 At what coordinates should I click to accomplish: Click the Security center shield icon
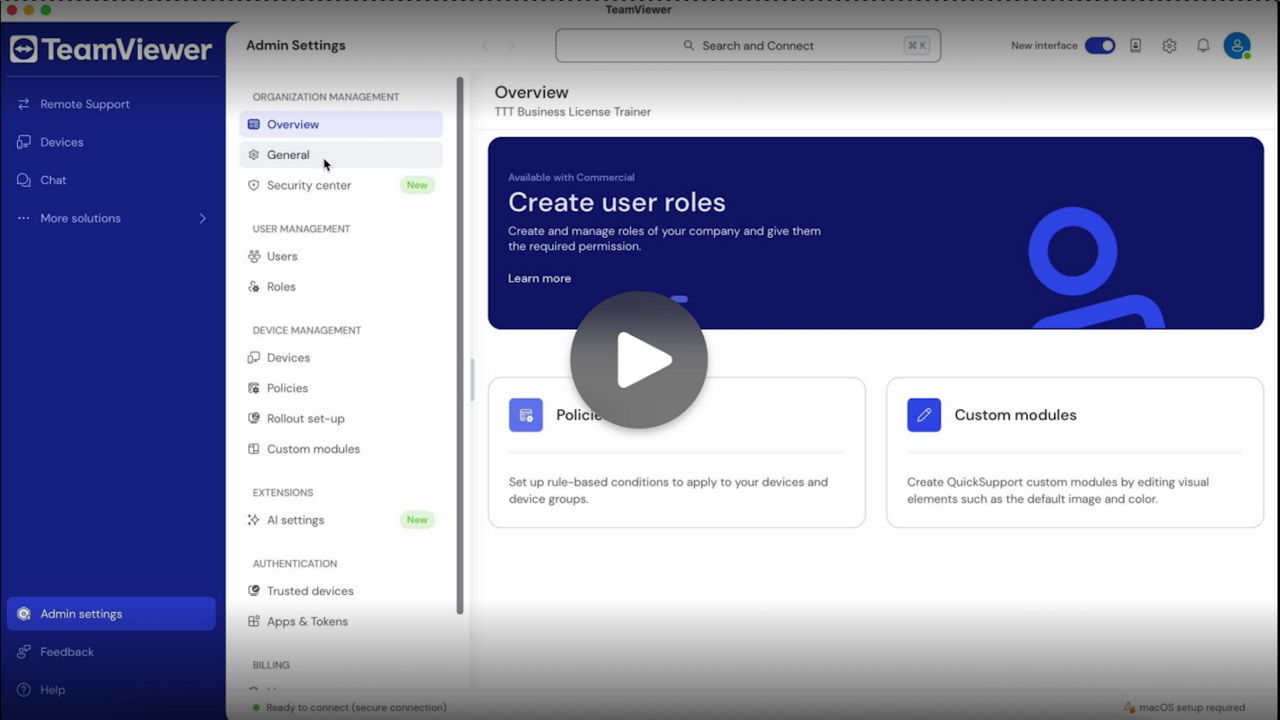click(x=254, y=185)
